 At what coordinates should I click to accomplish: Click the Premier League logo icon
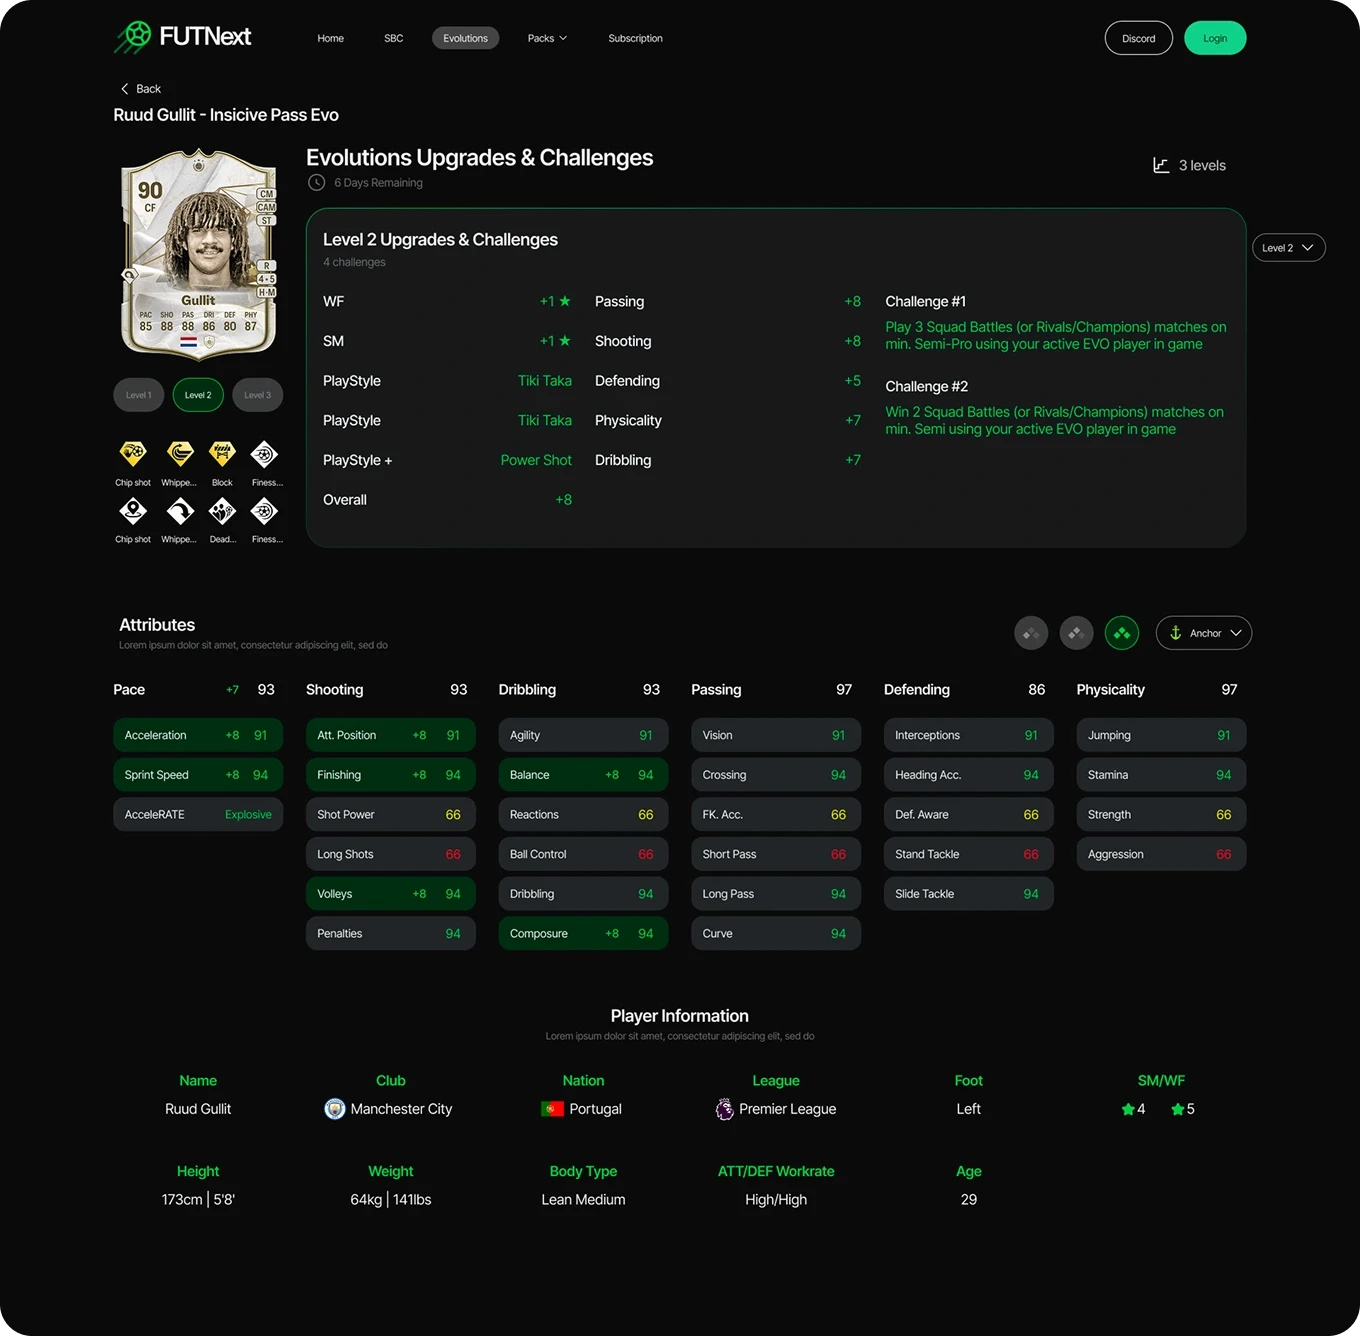click(724, 1109)
